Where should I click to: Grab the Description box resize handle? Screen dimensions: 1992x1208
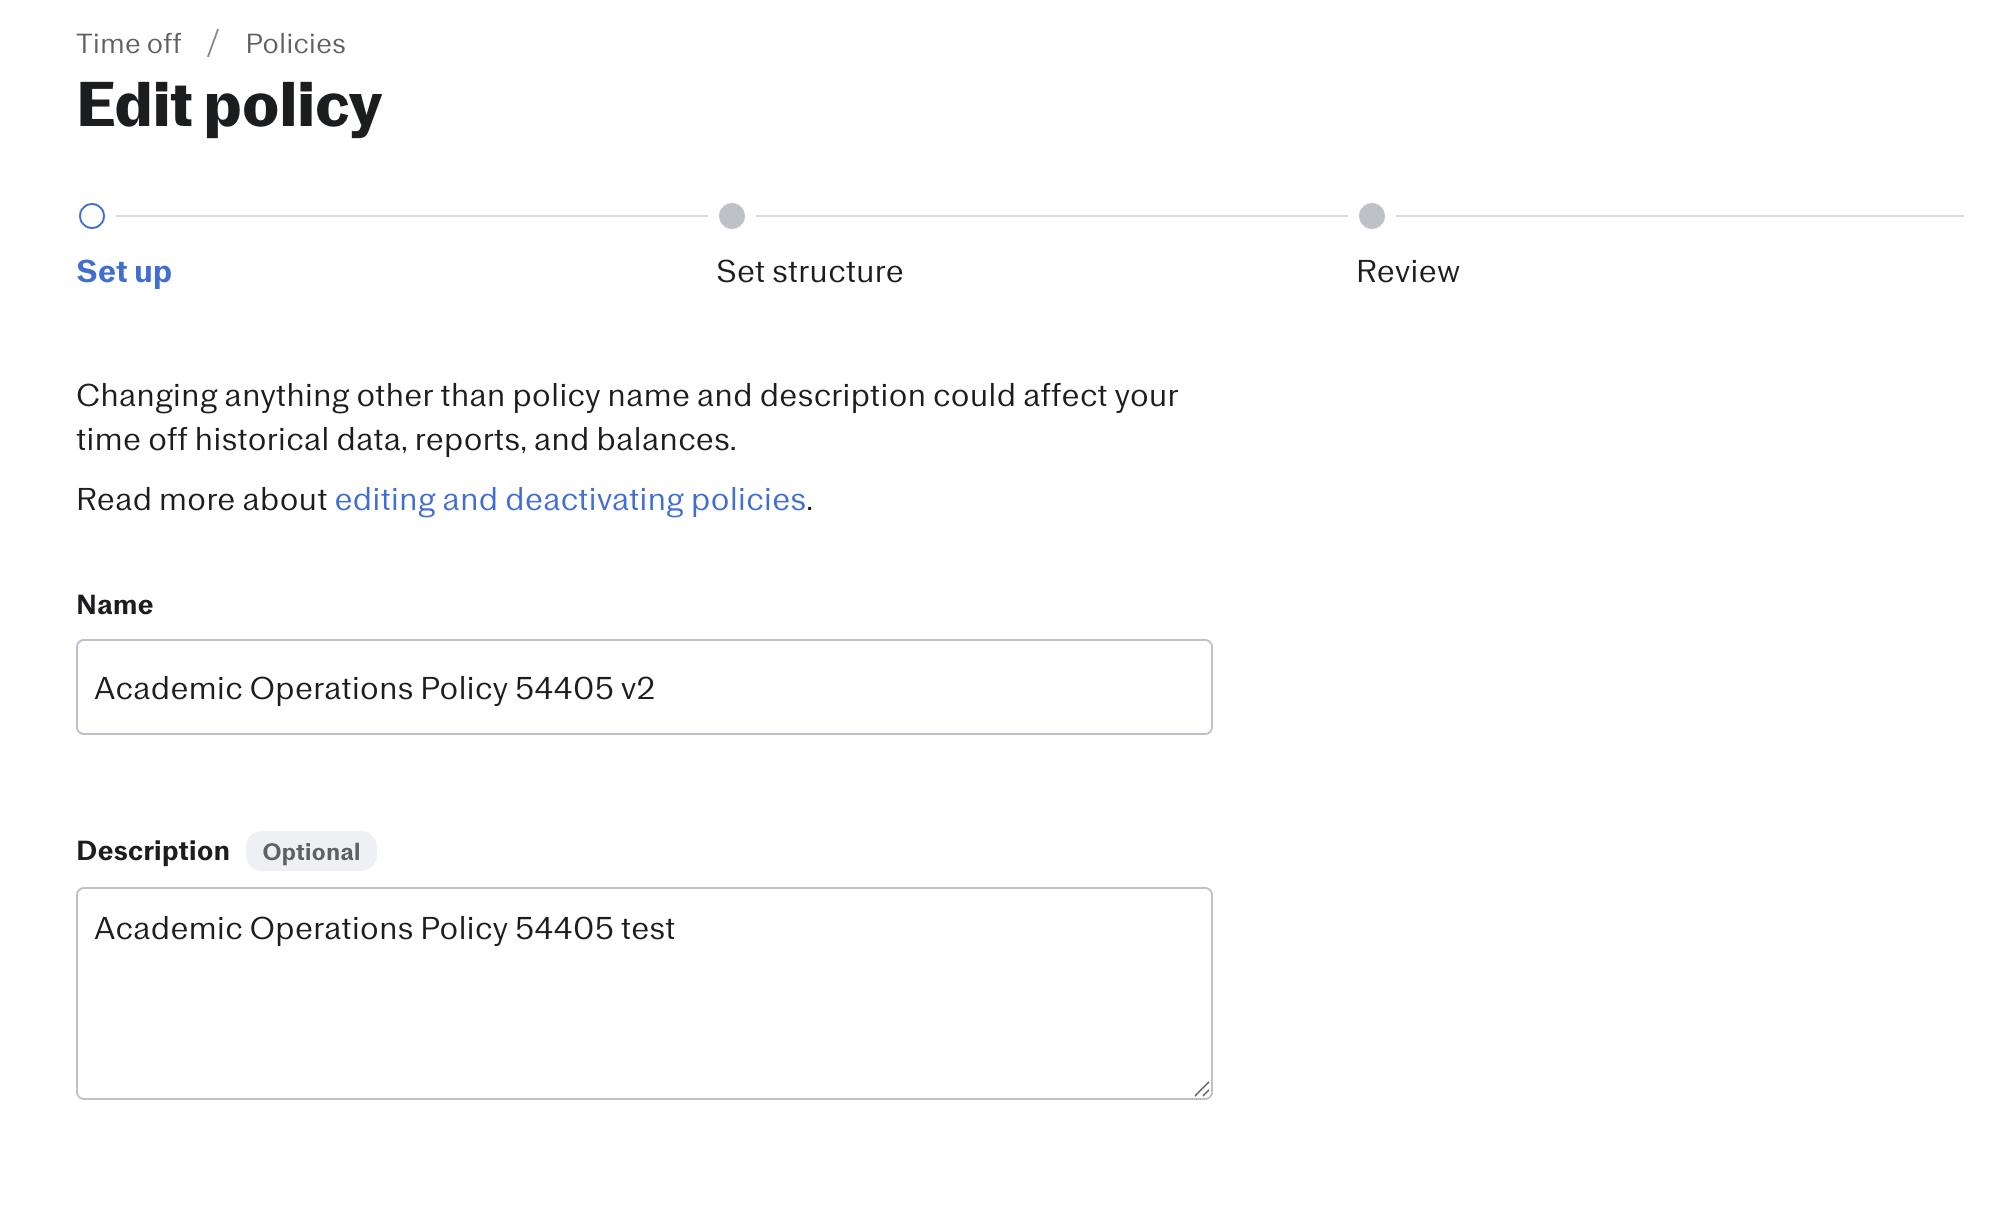click(1201, 1089)
